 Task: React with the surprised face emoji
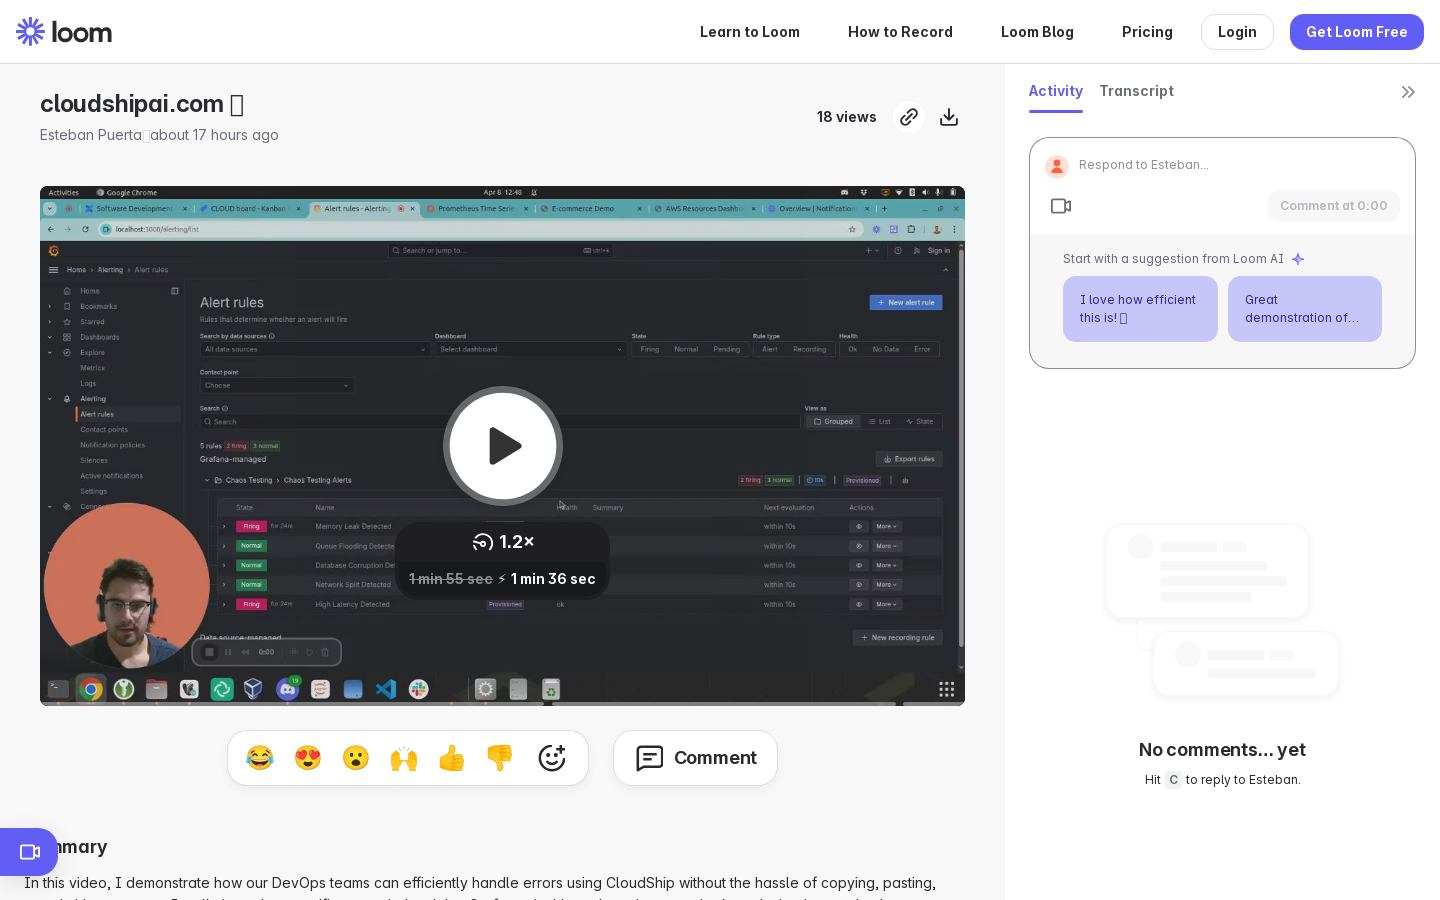356,758
